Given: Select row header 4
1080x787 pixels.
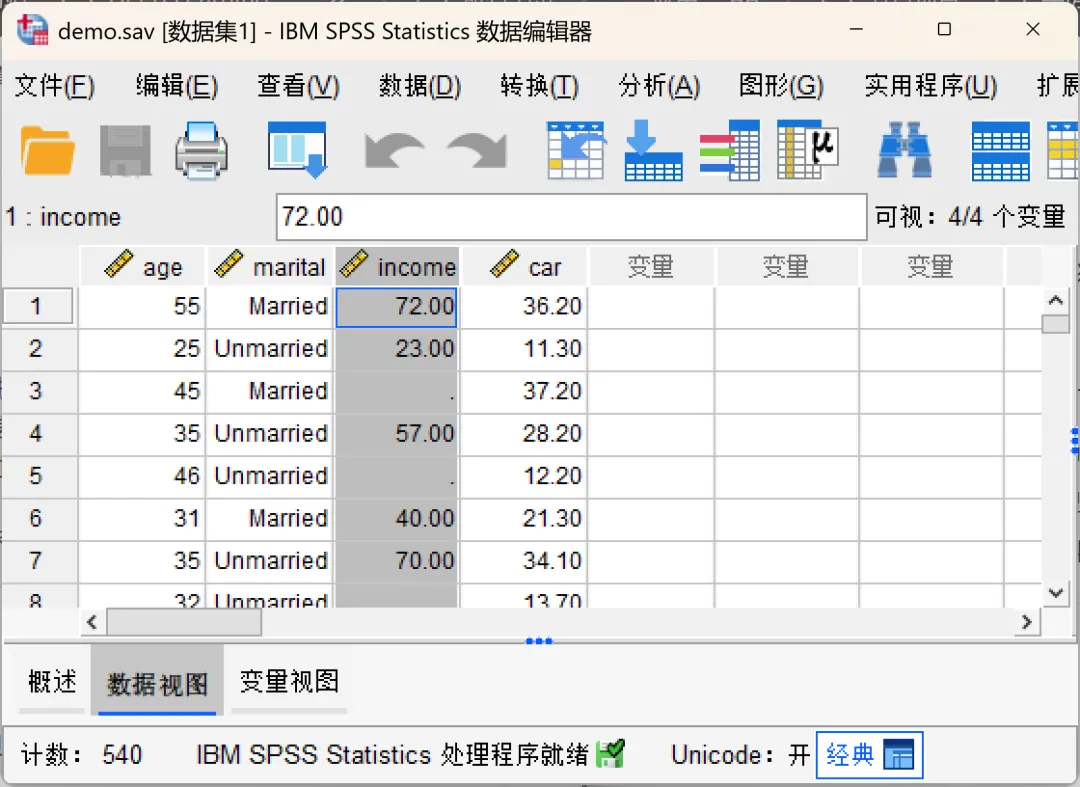Looking at the screenshot, I should (38, 433).
